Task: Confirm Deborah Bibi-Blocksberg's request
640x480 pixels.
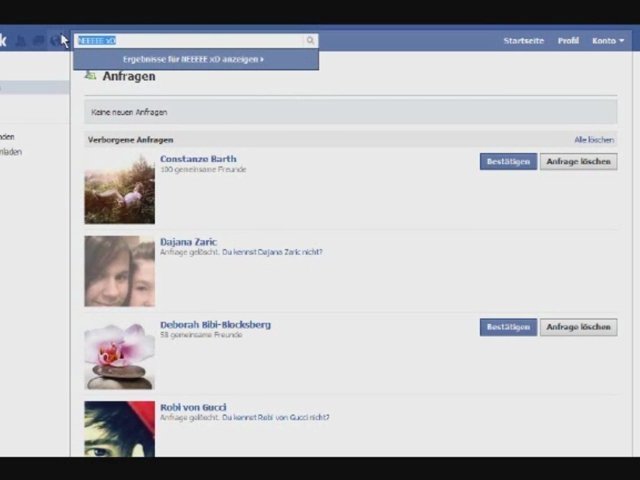Action: (508, 327)
